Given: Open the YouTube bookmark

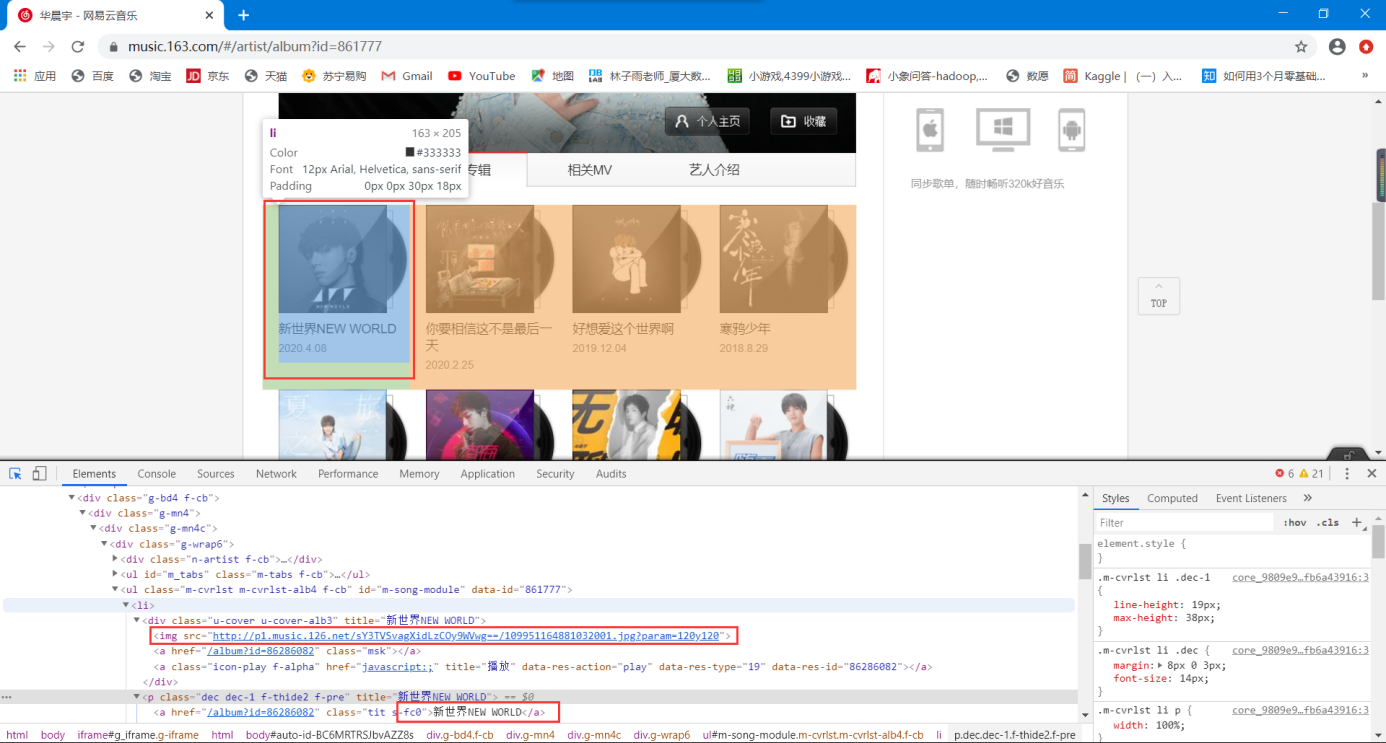Looking at the screenshot, I should click(482, 76).
